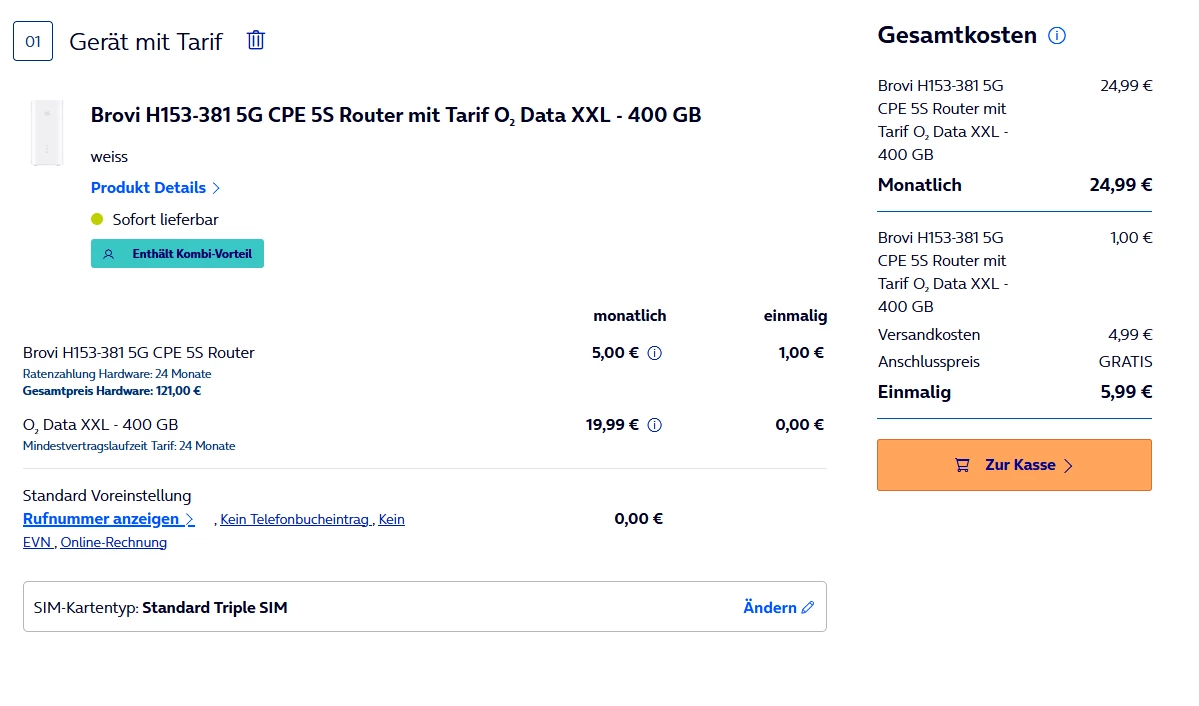Open Kein Telefonbucheintrag setting
This screenshot has width=1199, height=706.
click(x=294, y=520)
